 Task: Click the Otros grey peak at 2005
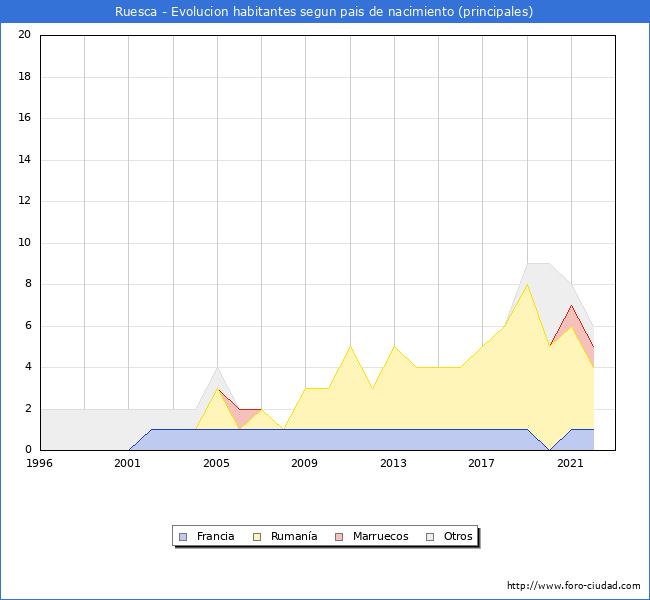coord(217,368)
